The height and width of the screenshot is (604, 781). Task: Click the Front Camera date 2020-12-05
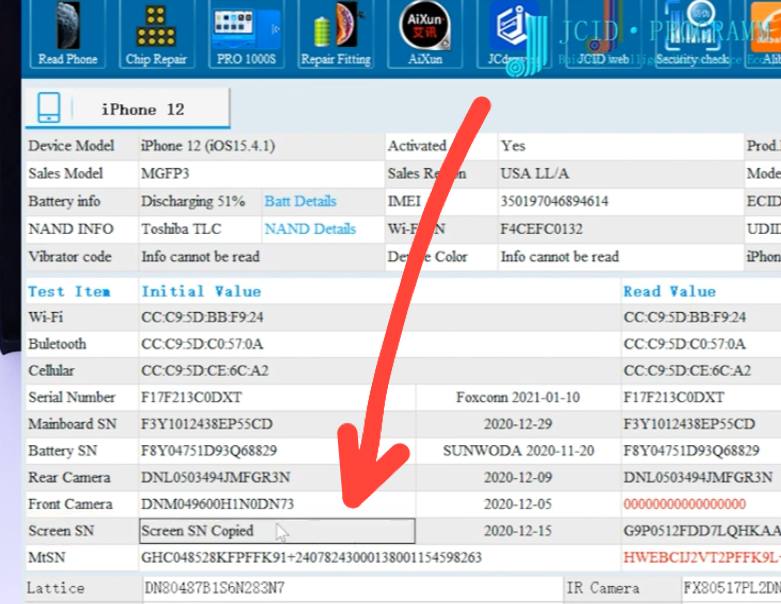pos(518,504)
